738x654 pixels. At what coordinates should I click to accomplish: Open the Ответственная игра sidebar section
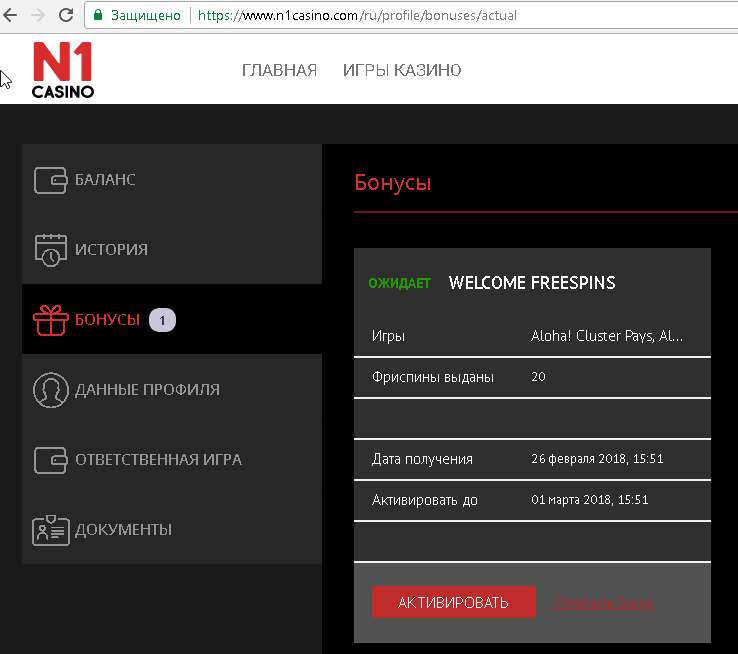(172, 459)
